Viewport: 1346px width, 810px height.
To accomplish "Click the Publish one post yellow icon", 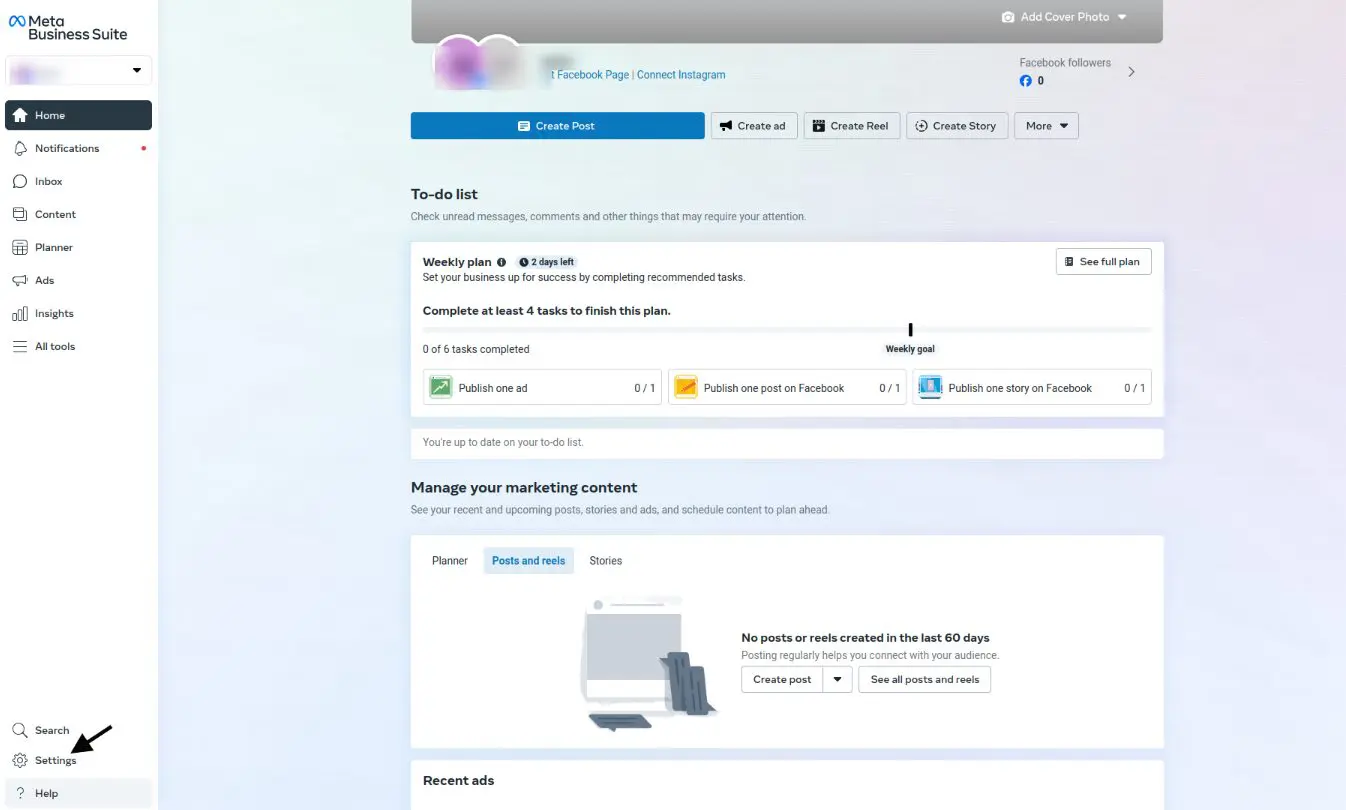I will coord(686,387).
